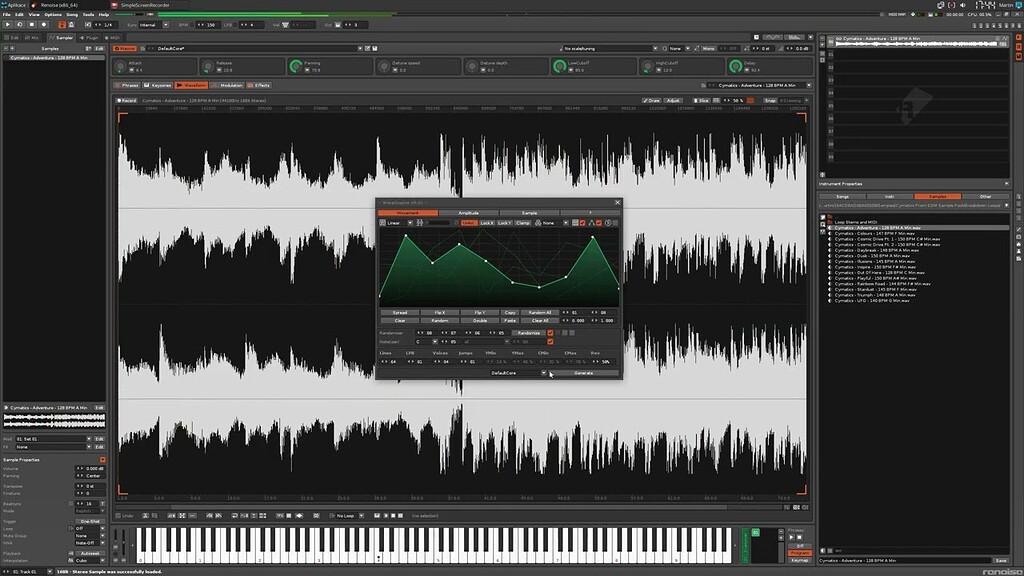Open the Linear curve type dropdown

pyautogui.click(x=400, y=223)
